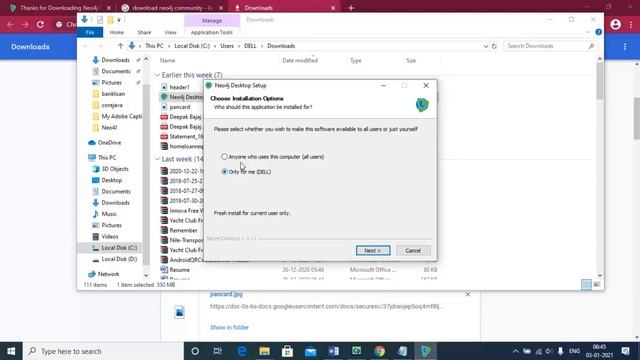Select 'Only for me (DELL)' radio button
This screenshot has width=640, height=360.
[x=224, y=172]
